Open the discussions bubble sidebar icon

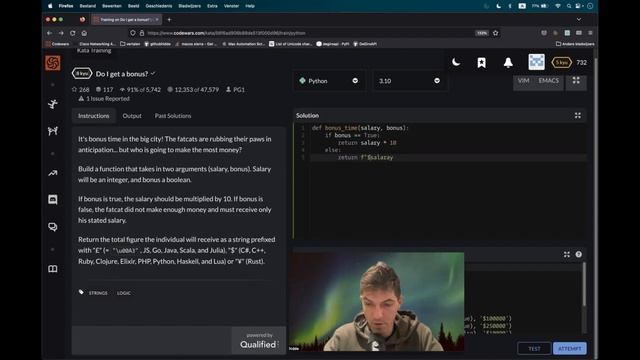(x=53, y=227)
